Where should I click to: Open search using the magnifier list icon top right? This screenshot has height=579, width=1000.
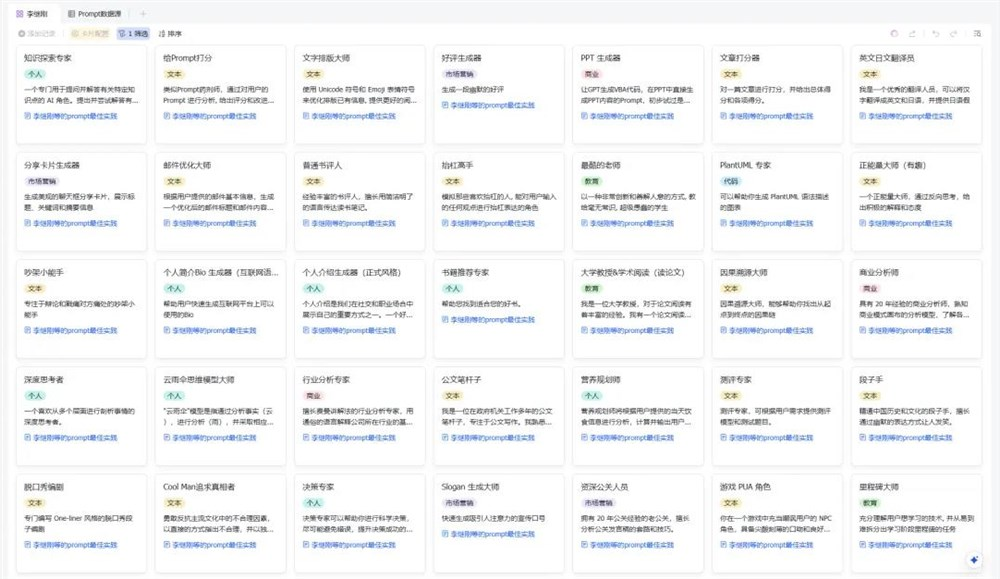click(x=978, y=33)
